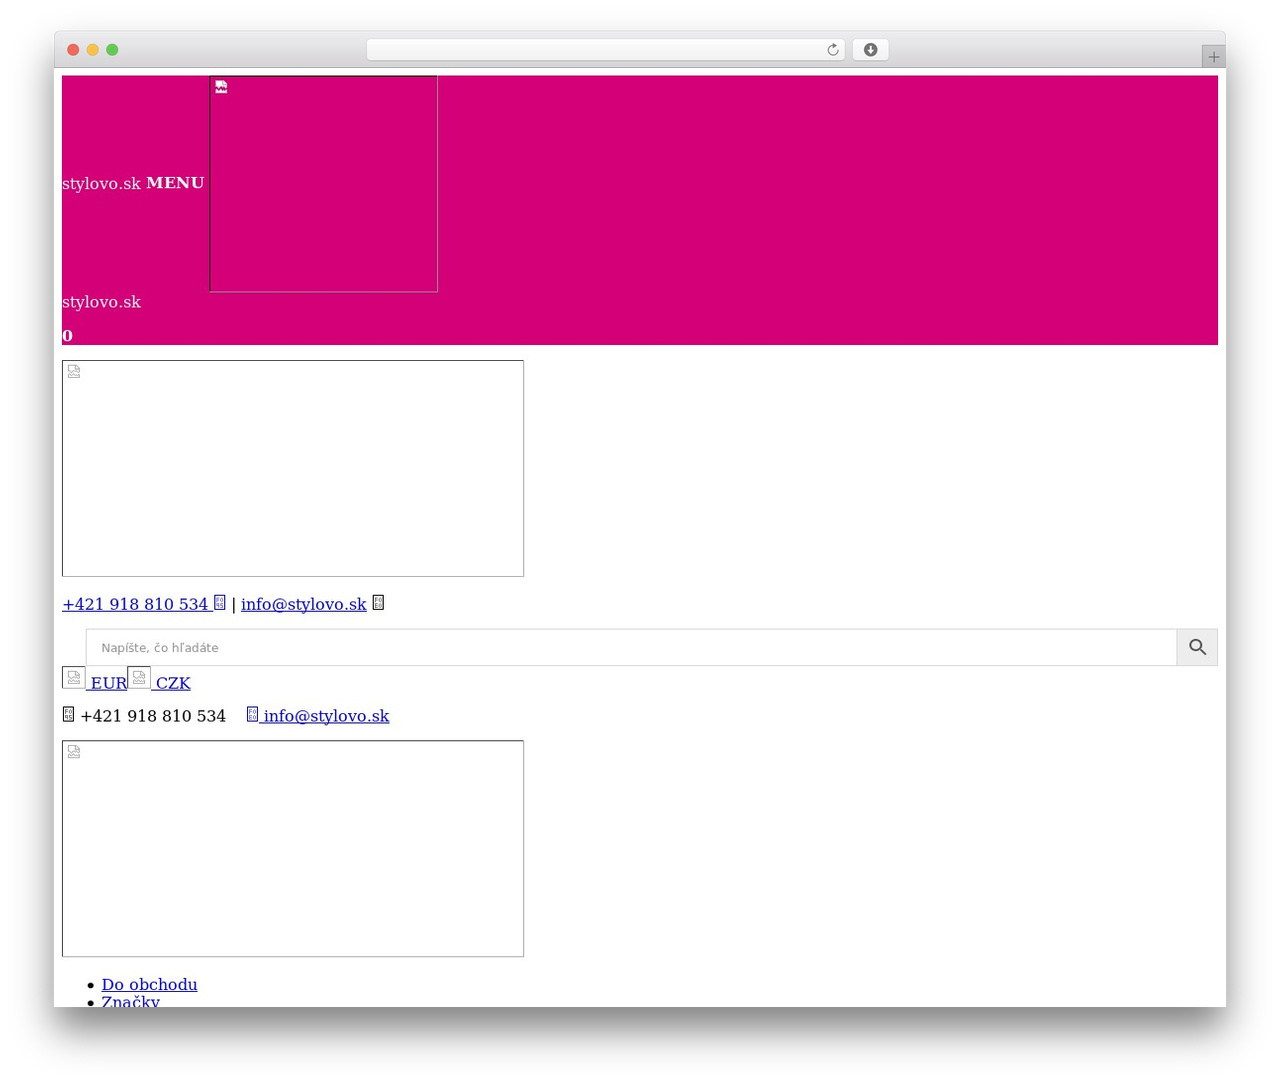Screen dimensions: 1280x1084
Task: Focus the 'Napíšte, čo hľadáte' search field
Action: [x=631, y=647]
